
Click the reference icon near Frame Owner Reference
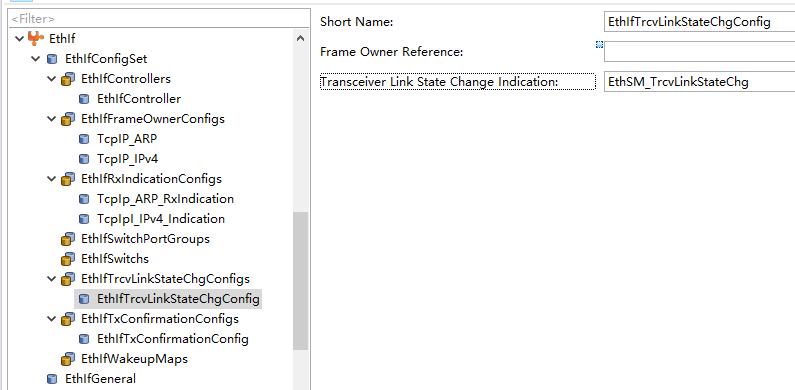599,45
